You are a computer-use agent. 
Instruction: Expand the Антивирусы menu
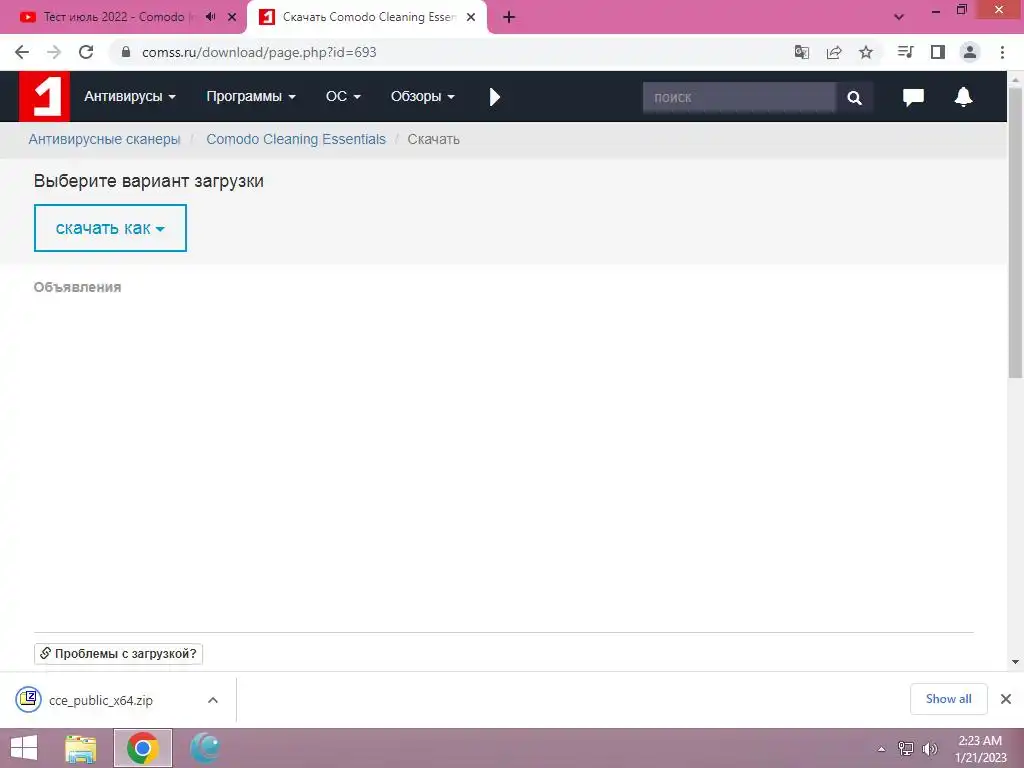[129, 97]
